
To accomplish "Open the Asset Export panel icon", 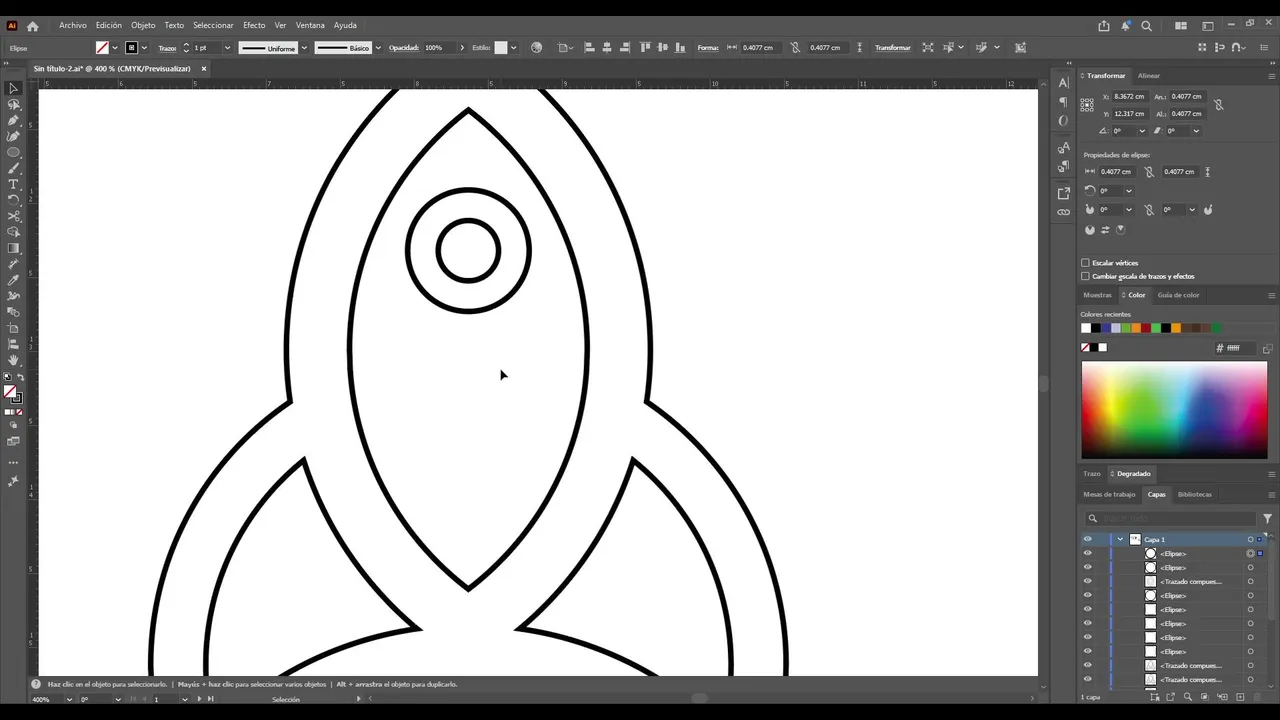I will point(1063,193).
